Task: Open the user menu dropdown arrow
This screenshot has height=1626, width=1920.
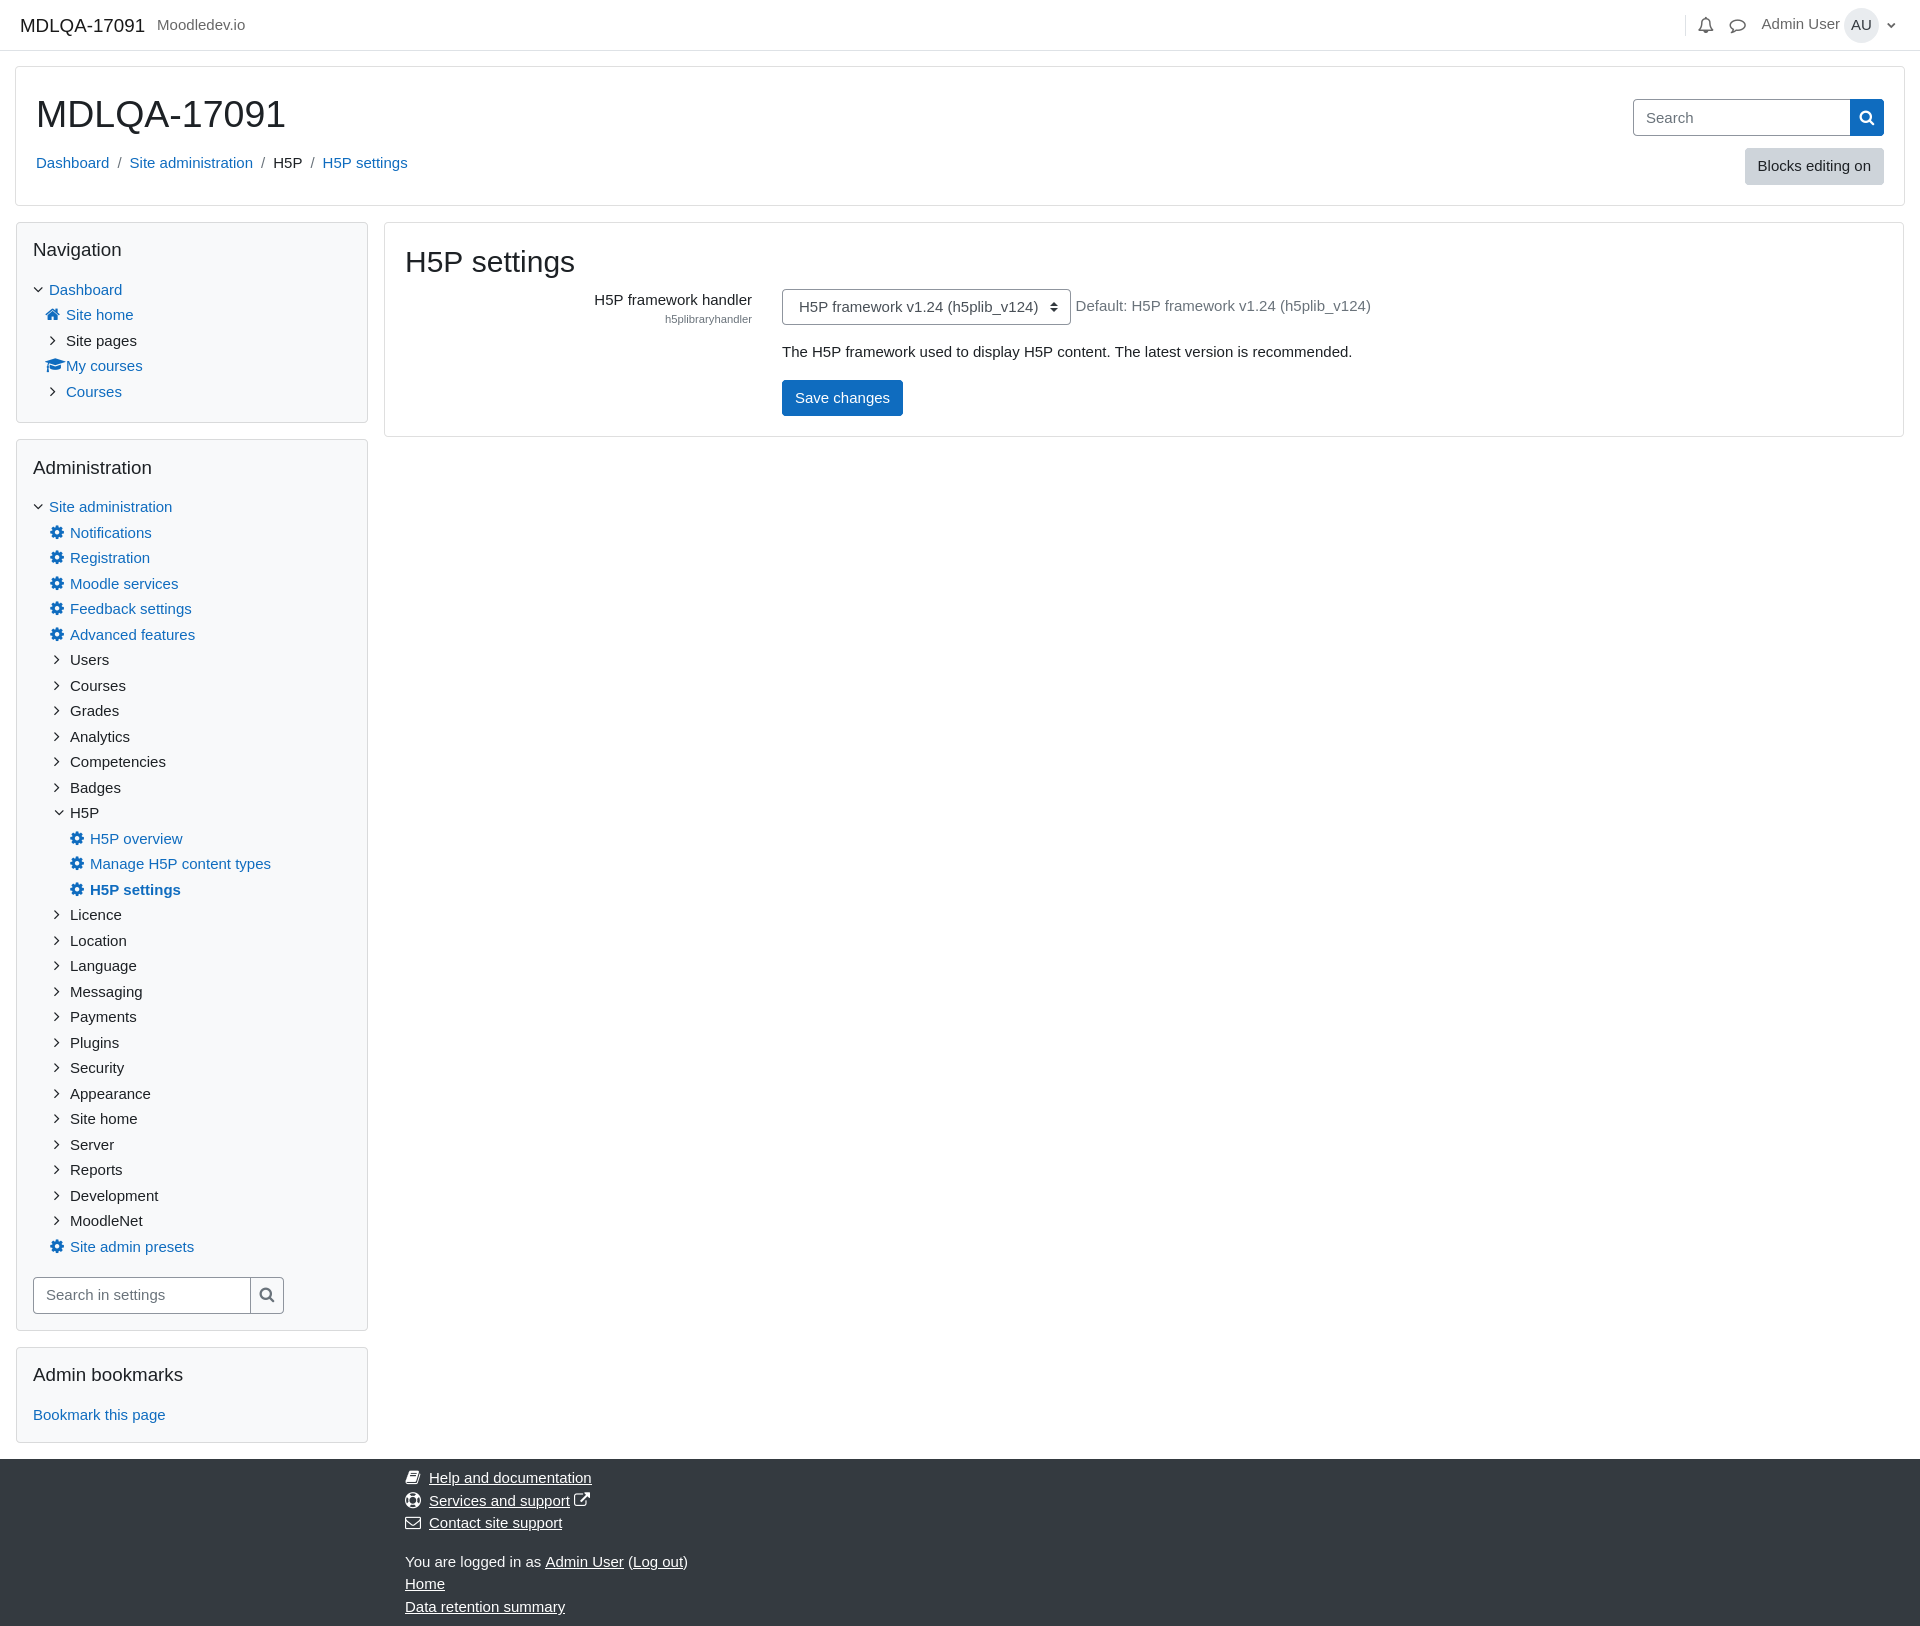Action: click(1891, 26)
